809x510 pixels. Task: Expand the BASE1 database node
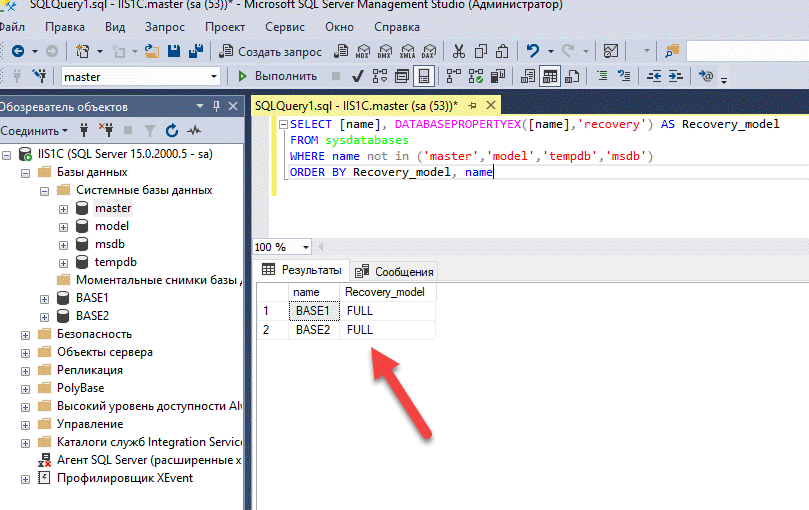point(45,298)
